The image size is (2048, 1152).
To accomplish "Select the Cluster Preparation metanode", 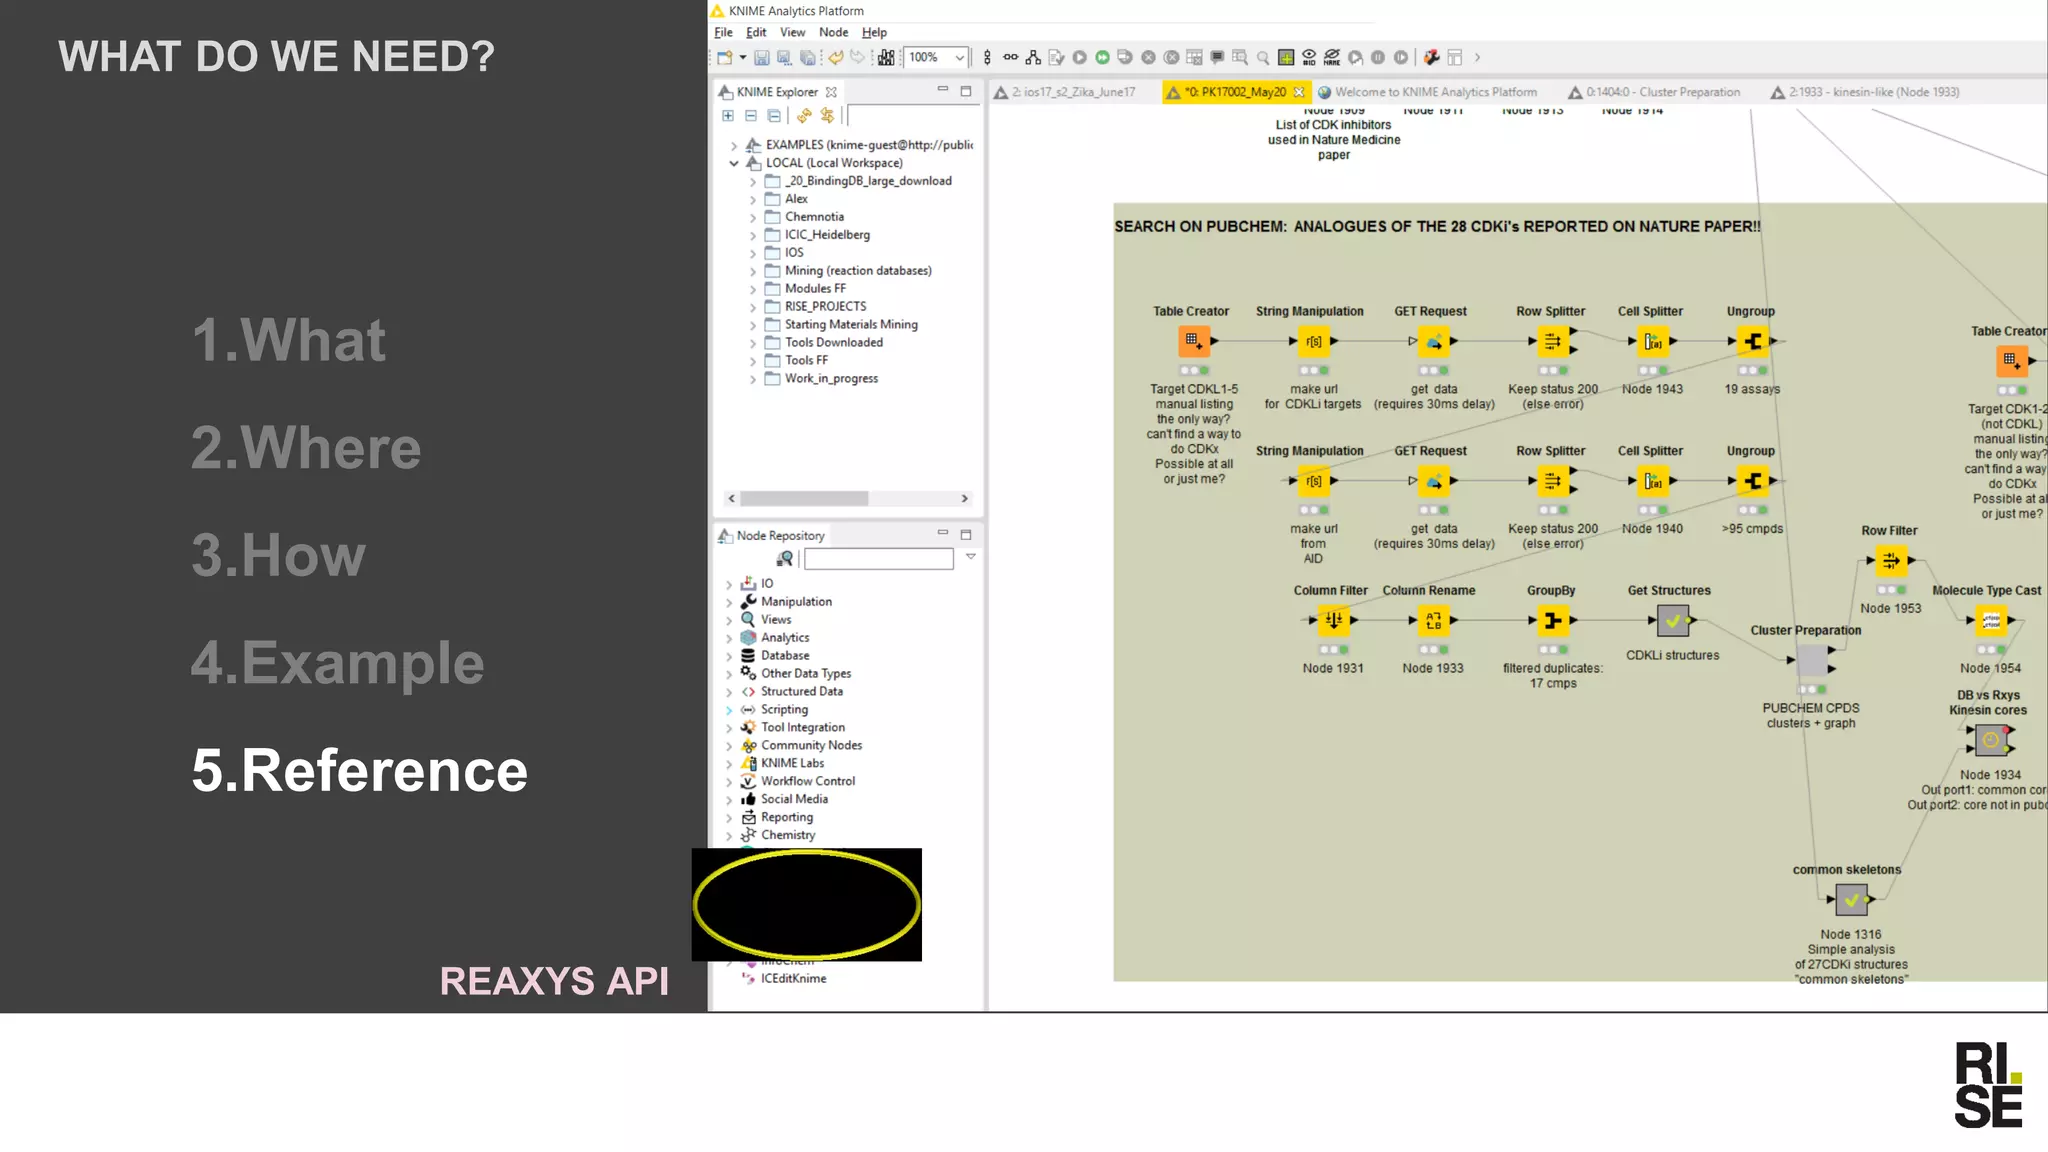I will pos(1811,660).
